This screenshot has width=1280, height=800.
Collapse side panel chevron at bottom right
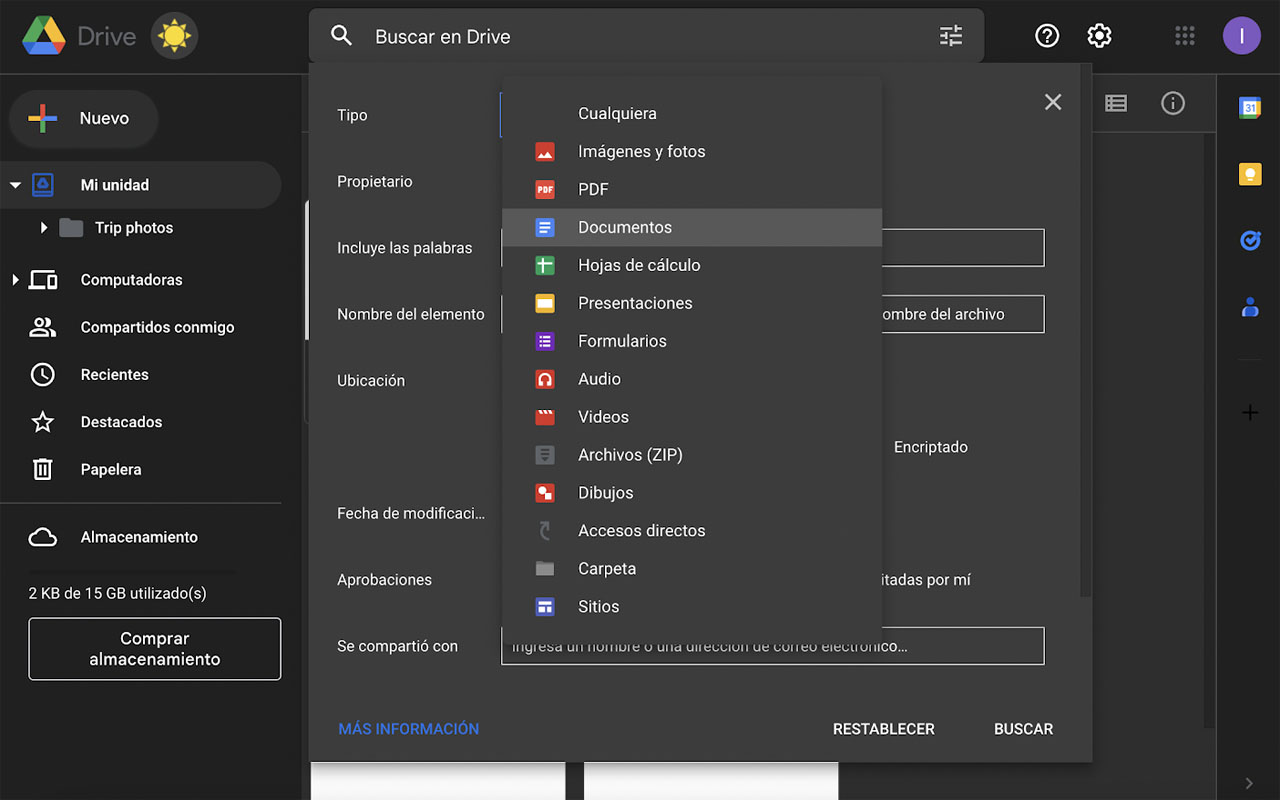[1249, 783]
